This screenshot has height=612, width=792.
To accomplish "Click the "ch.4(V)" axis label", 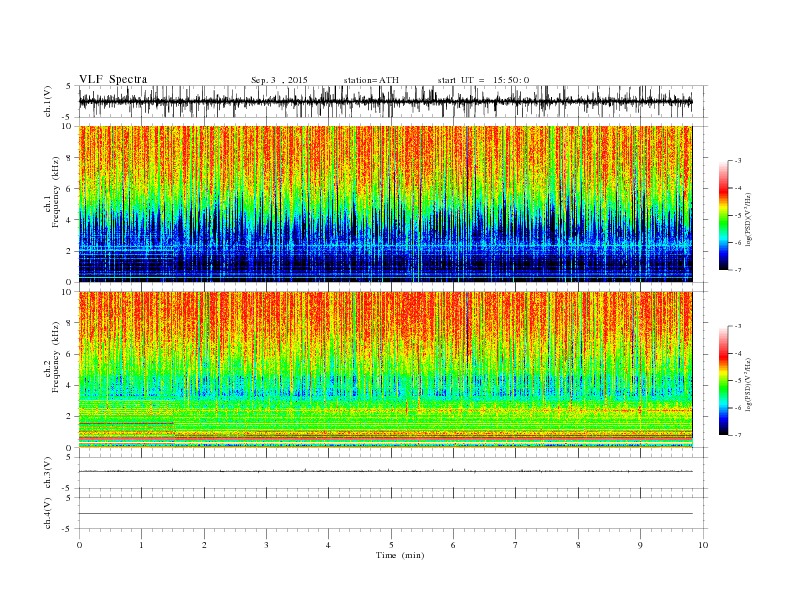I will pyautogui.click(x=48, y=513).
